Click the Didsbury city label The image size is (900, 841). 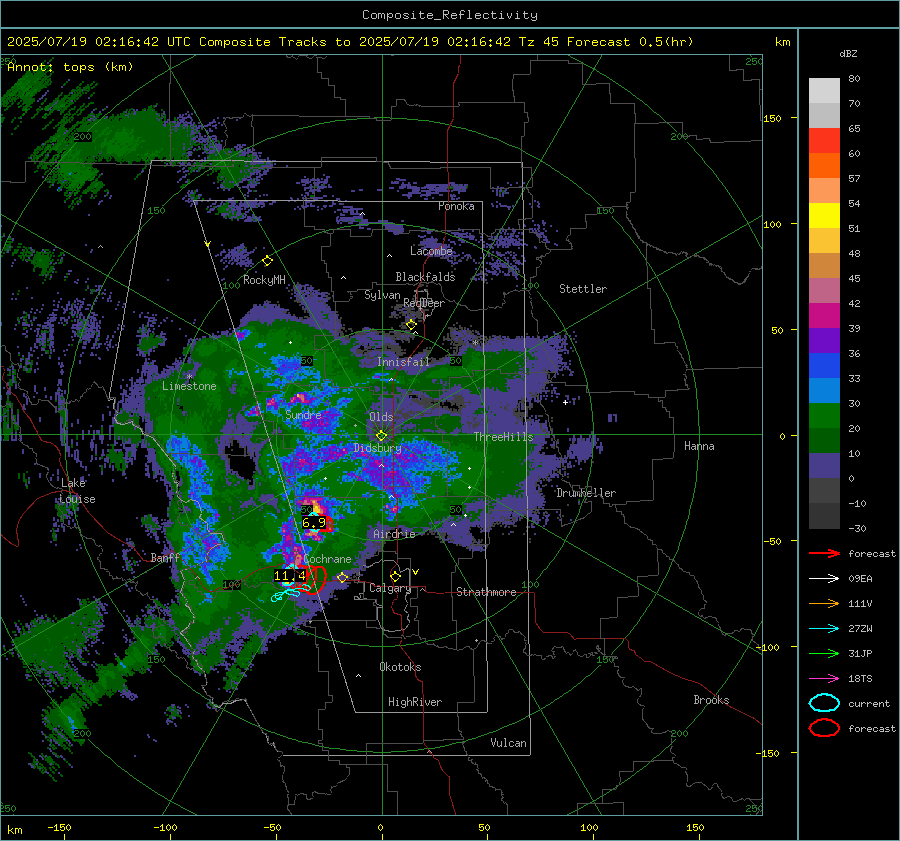pos(378,448)
